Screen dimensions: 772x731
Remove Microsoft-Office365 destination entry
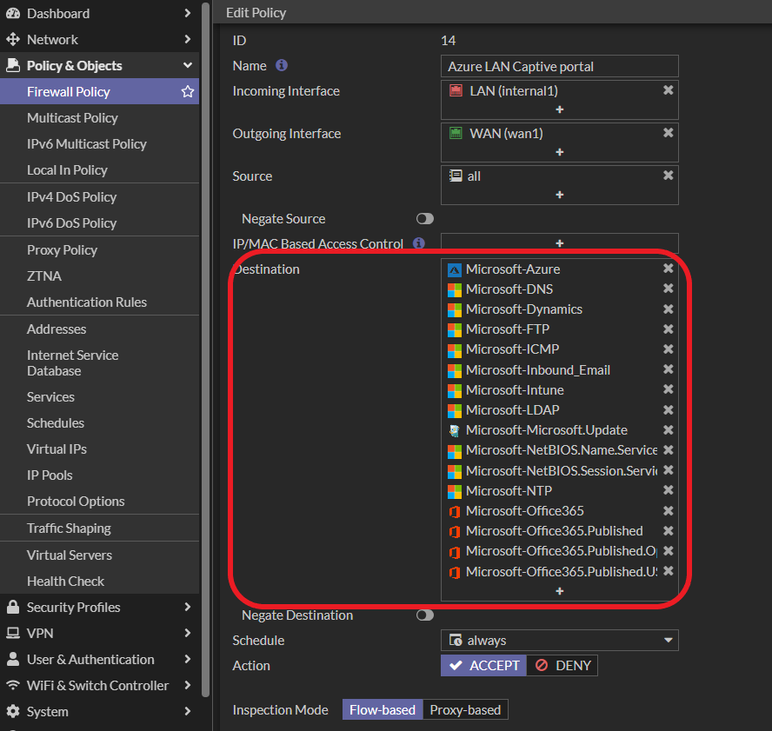click(668, 510)
